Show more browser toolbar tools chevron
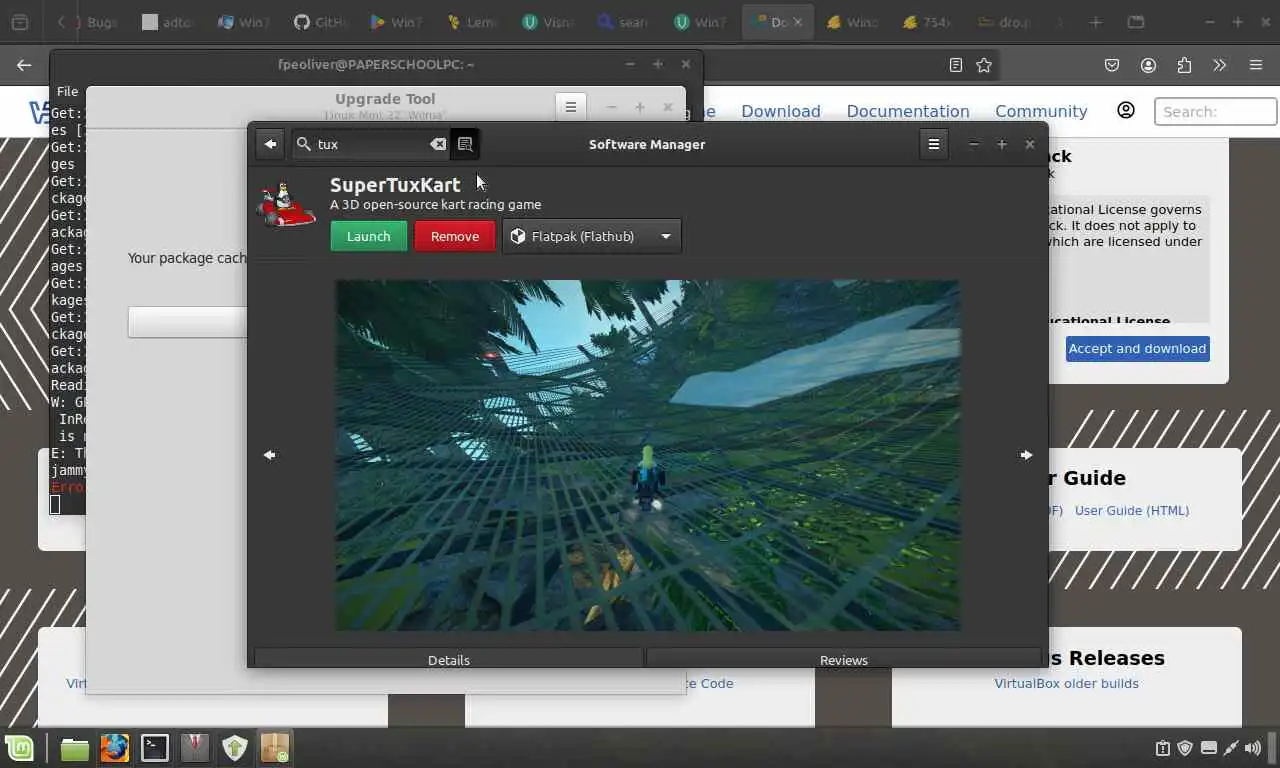 1219,65
